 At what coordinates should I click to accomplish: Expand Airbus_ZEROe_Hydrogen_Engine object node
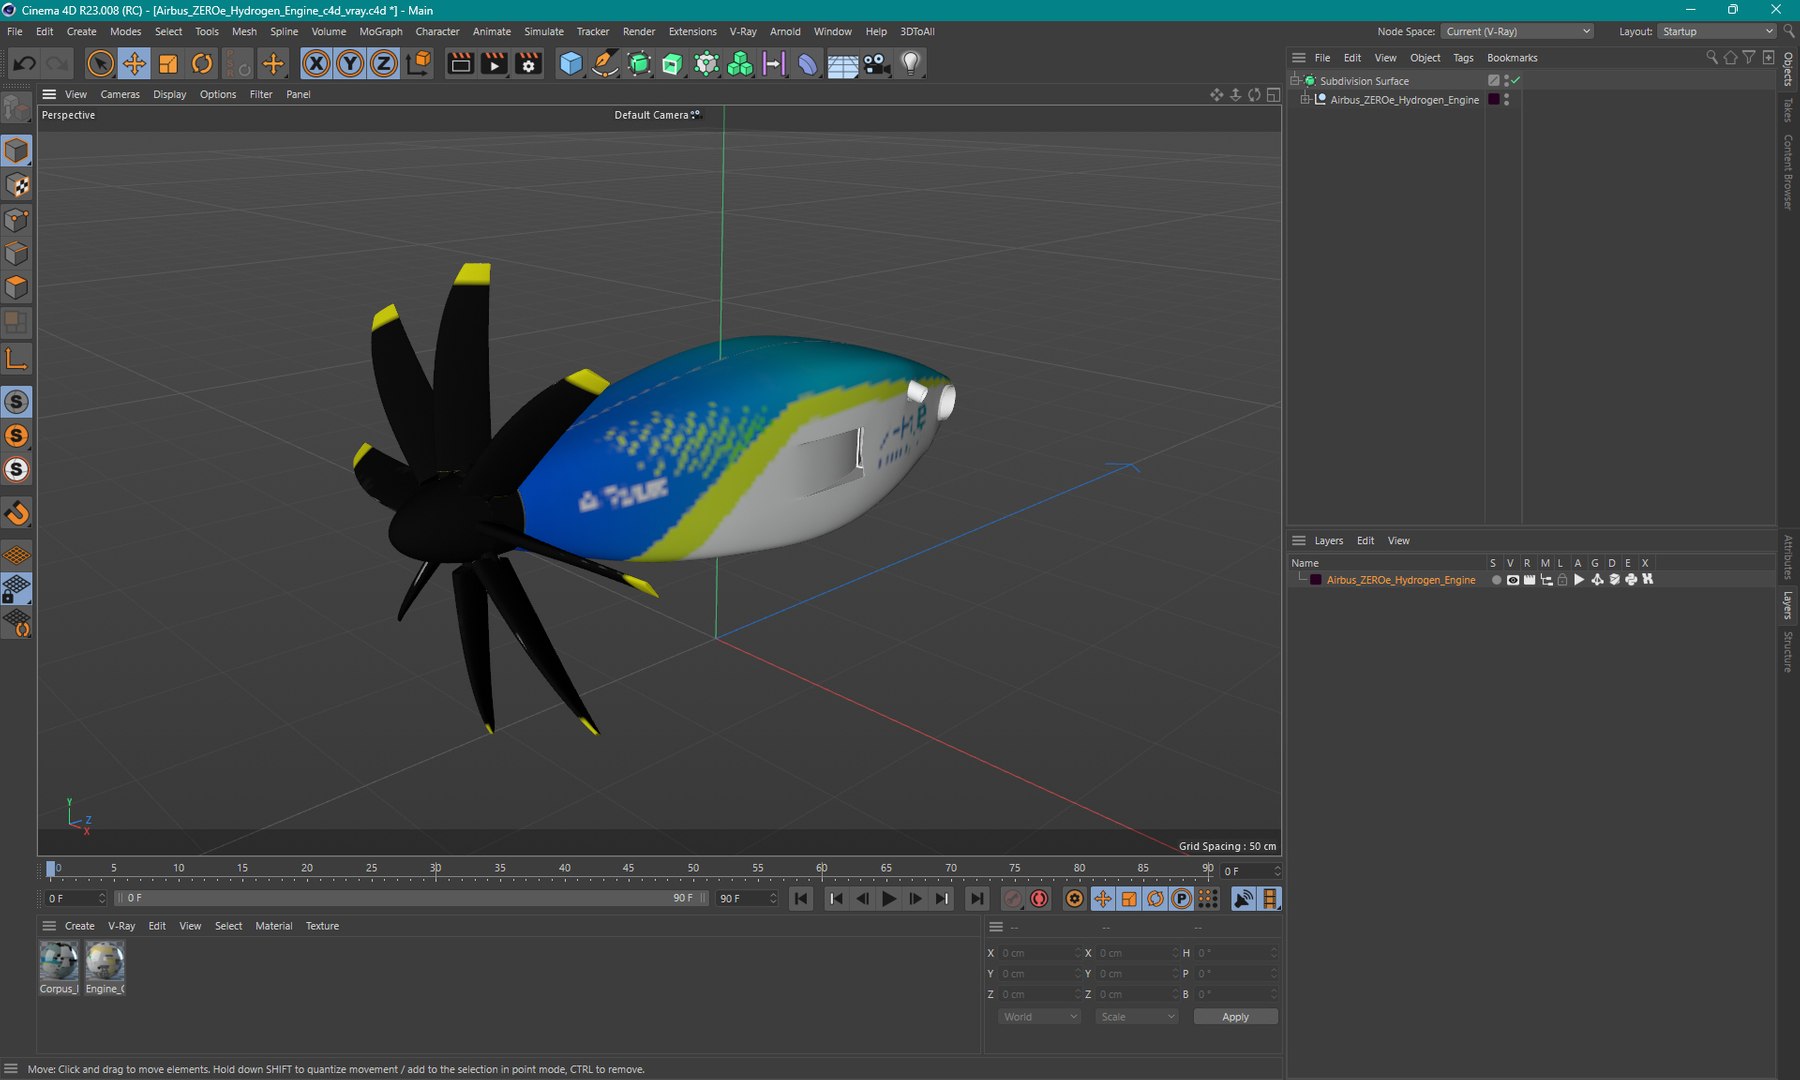click(x=1304, y=100)
